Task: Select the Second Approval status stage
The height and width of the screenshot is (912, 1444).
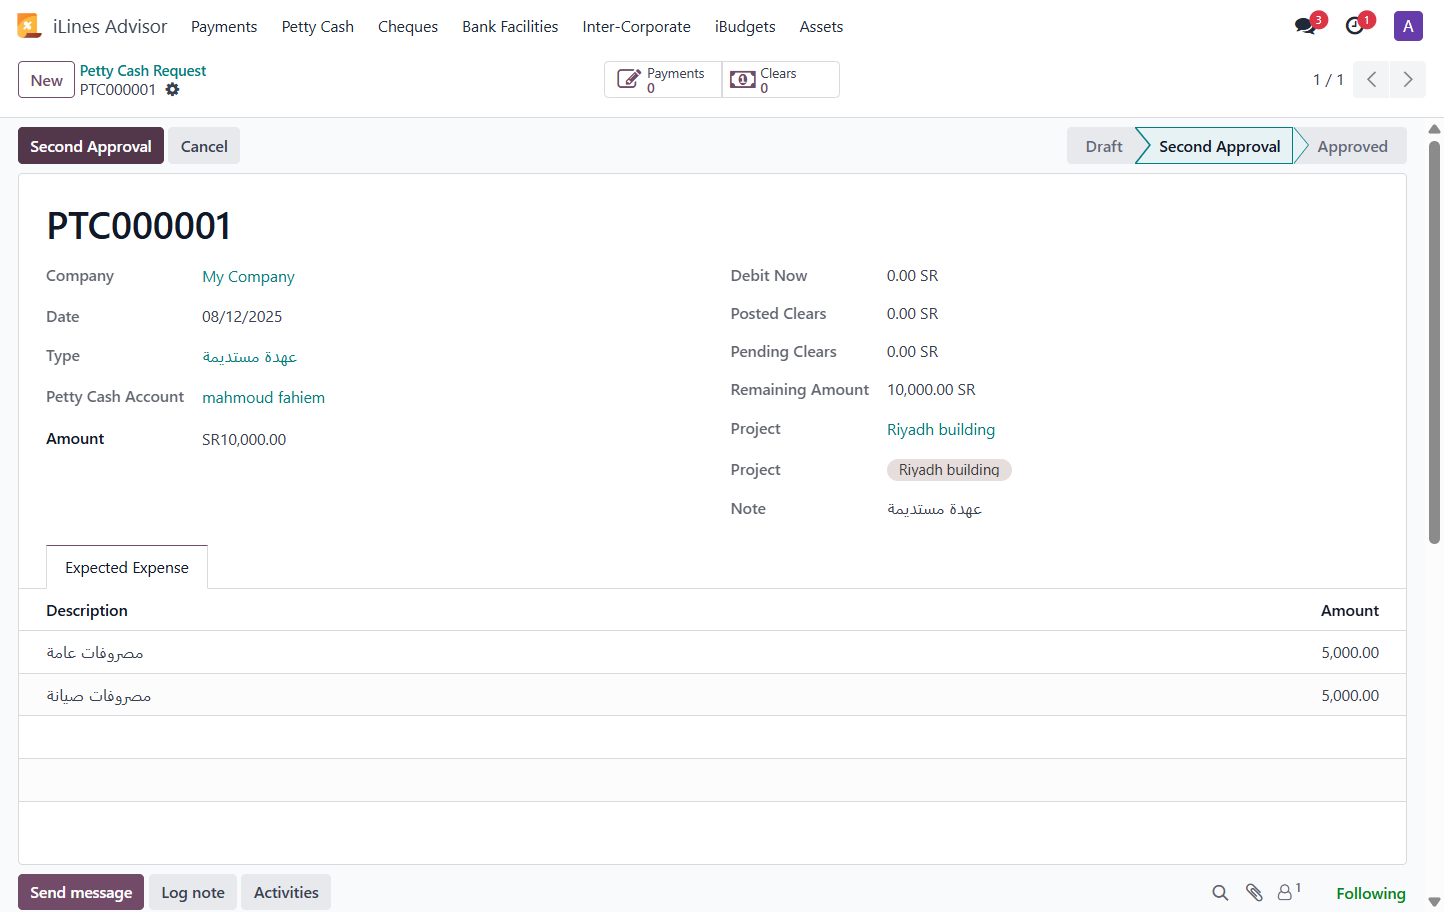Action: pos(1219,146)
